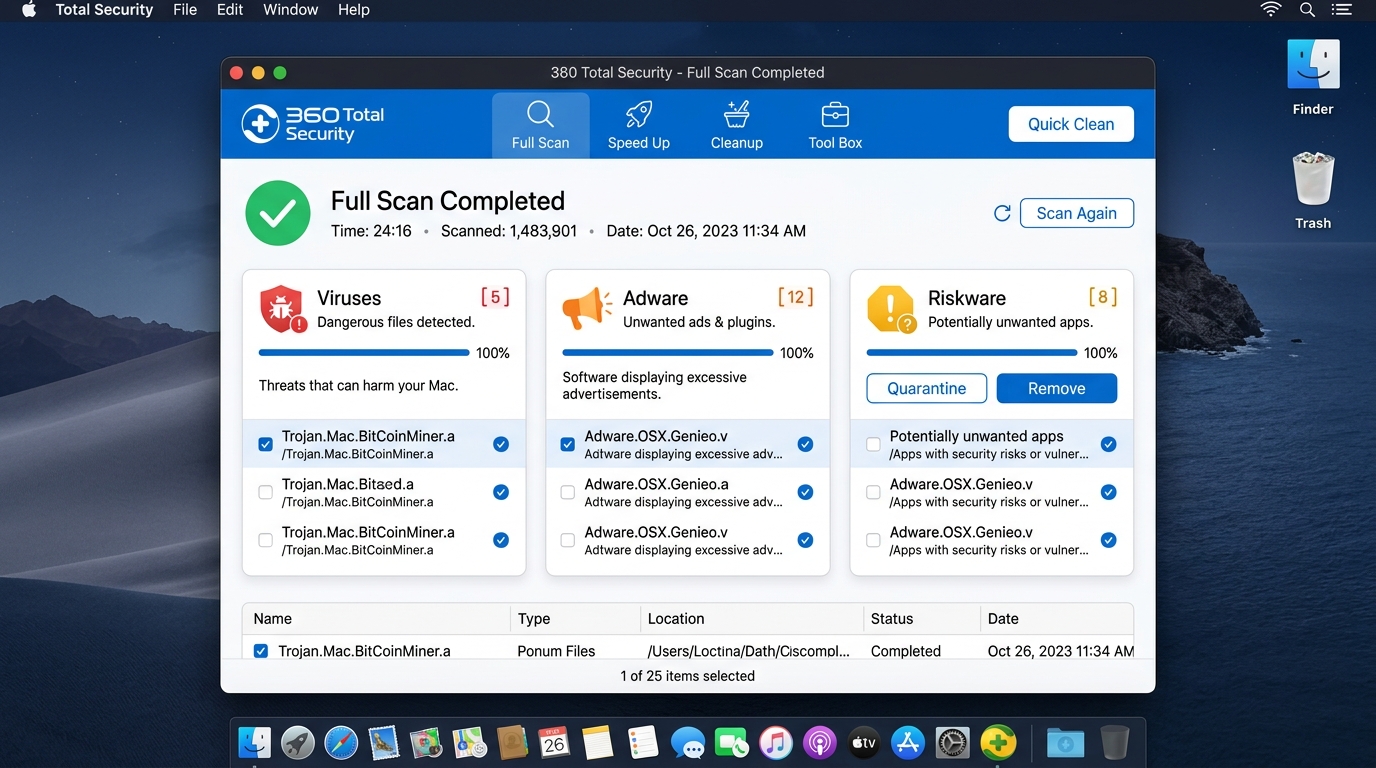1376x768 pixels.
Task: Tick the Potentially unwanted apps checkbox
Action: pos(873,444)
